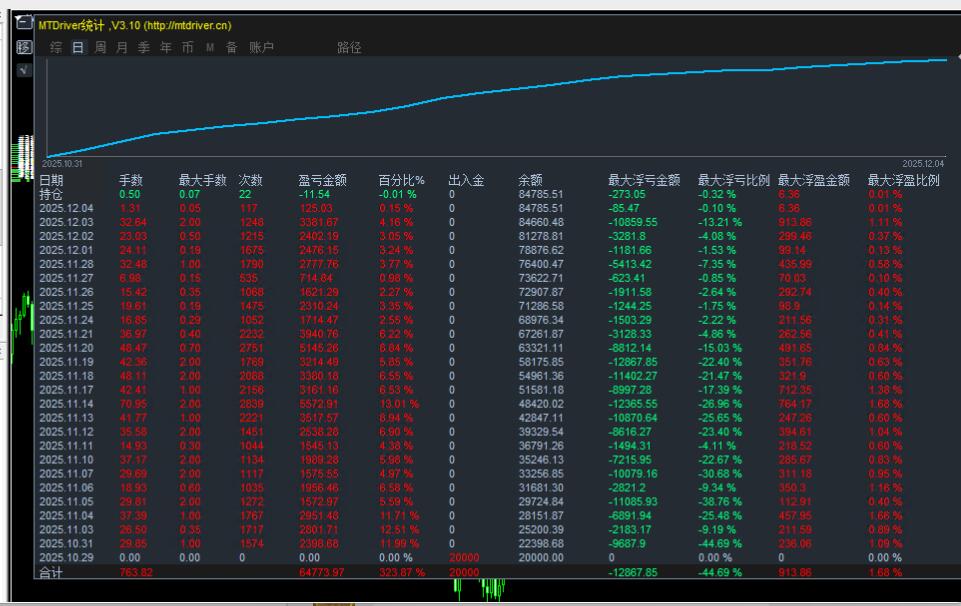Select the 2025.11.18 date row
Viewport: 961px width, 606px height.
pyautogui.click(x=66, y=376)
